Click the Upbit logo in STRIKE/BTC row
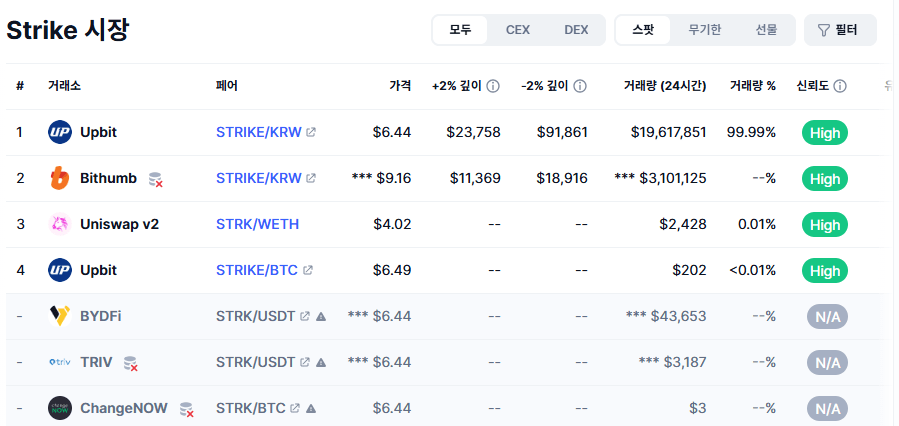 (60, 270)
